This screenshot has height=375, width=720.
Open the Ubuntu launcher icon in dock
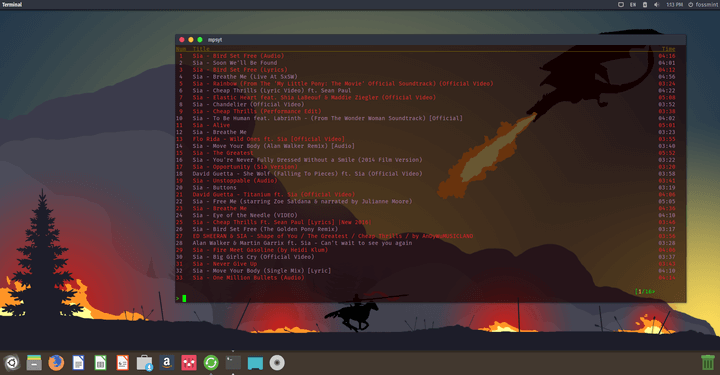[x=12, y=363]
